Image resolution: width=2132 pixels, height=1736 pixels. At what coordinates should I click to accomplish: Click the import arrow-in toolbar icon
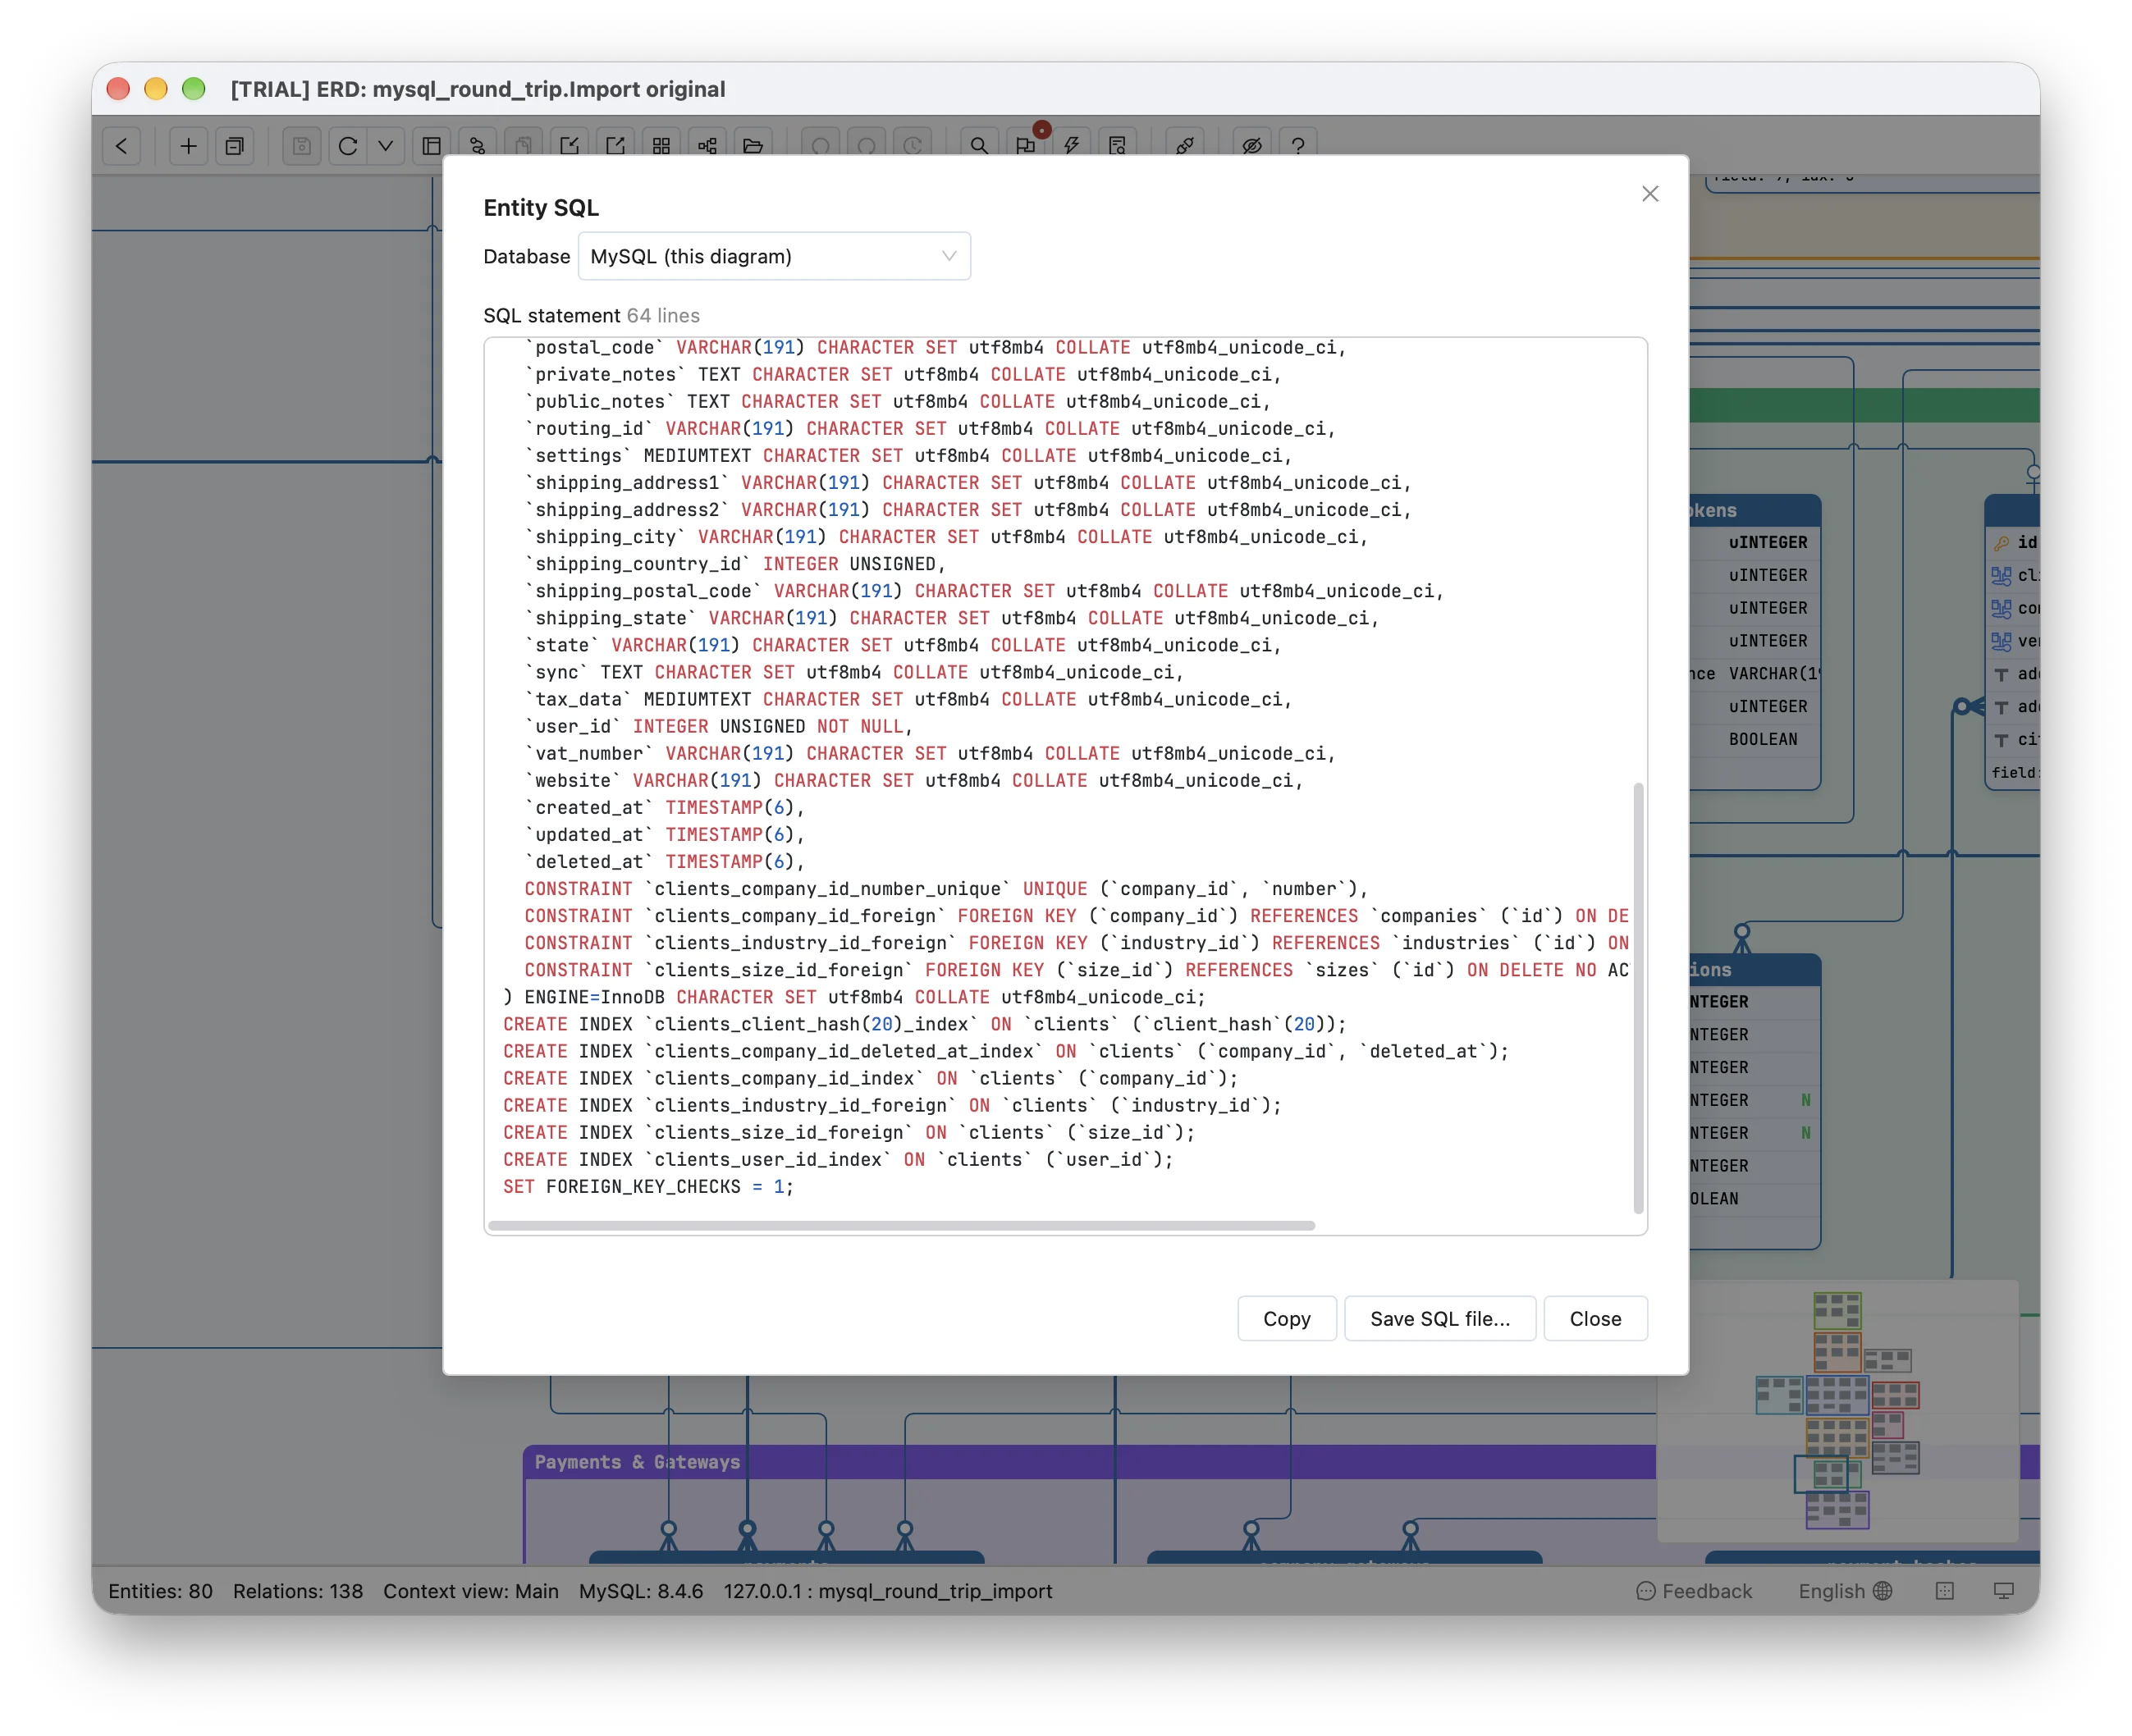[569, 146]
